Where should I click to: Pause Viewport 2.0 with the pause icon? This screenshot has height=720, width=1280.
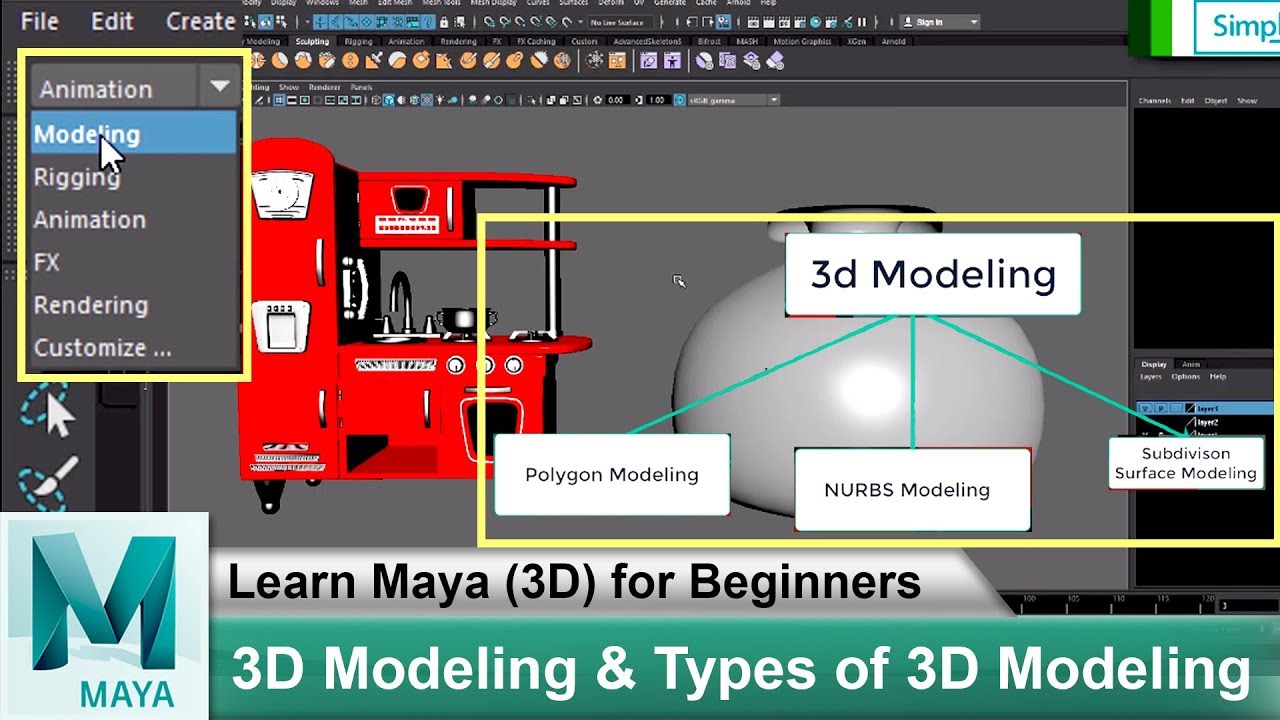[862, 22]
